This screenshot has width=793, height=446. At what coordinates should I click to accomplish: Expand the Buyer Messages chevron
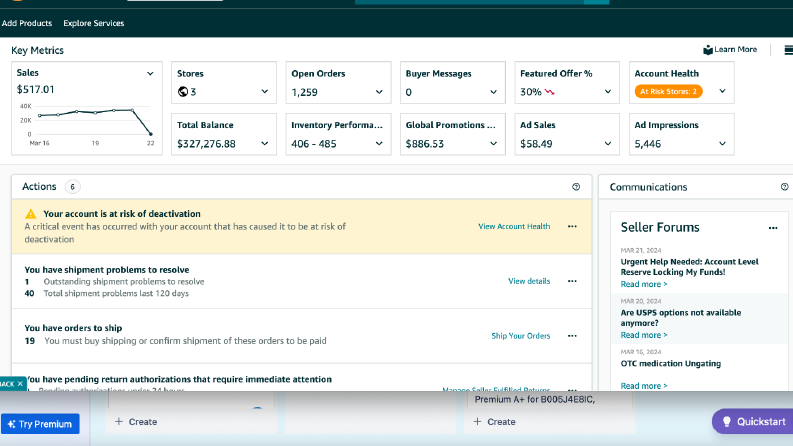tap(493, 92)
